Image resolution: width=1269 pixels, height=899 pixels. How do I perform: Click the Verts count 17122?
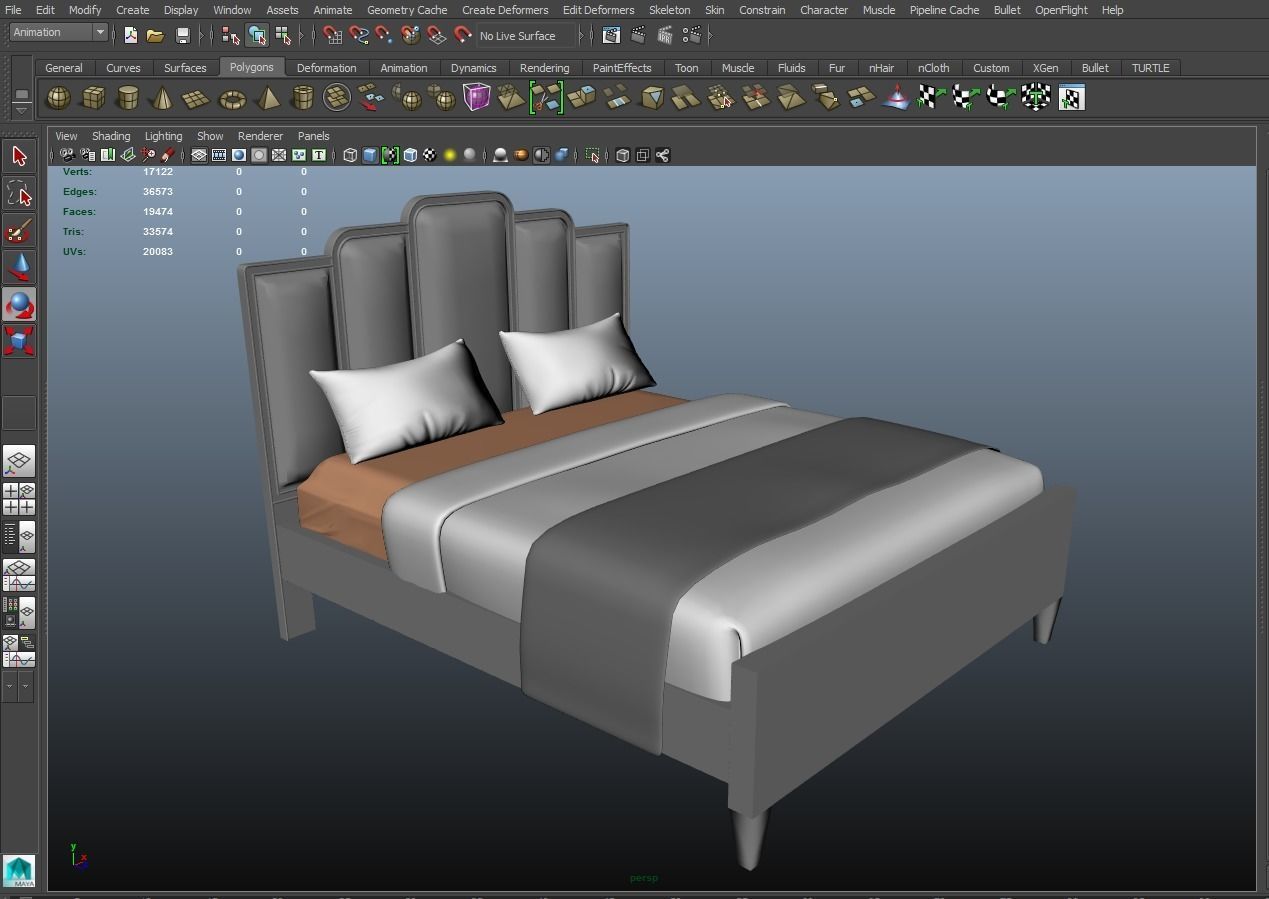tap(158, 172)
